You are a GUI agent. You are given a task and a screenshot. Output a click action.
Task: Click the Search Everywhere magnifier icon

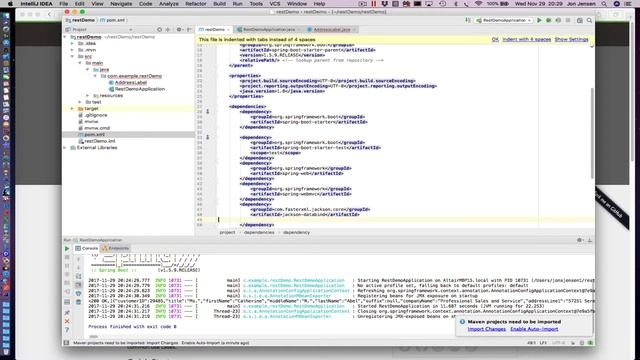tap(589, 20)
